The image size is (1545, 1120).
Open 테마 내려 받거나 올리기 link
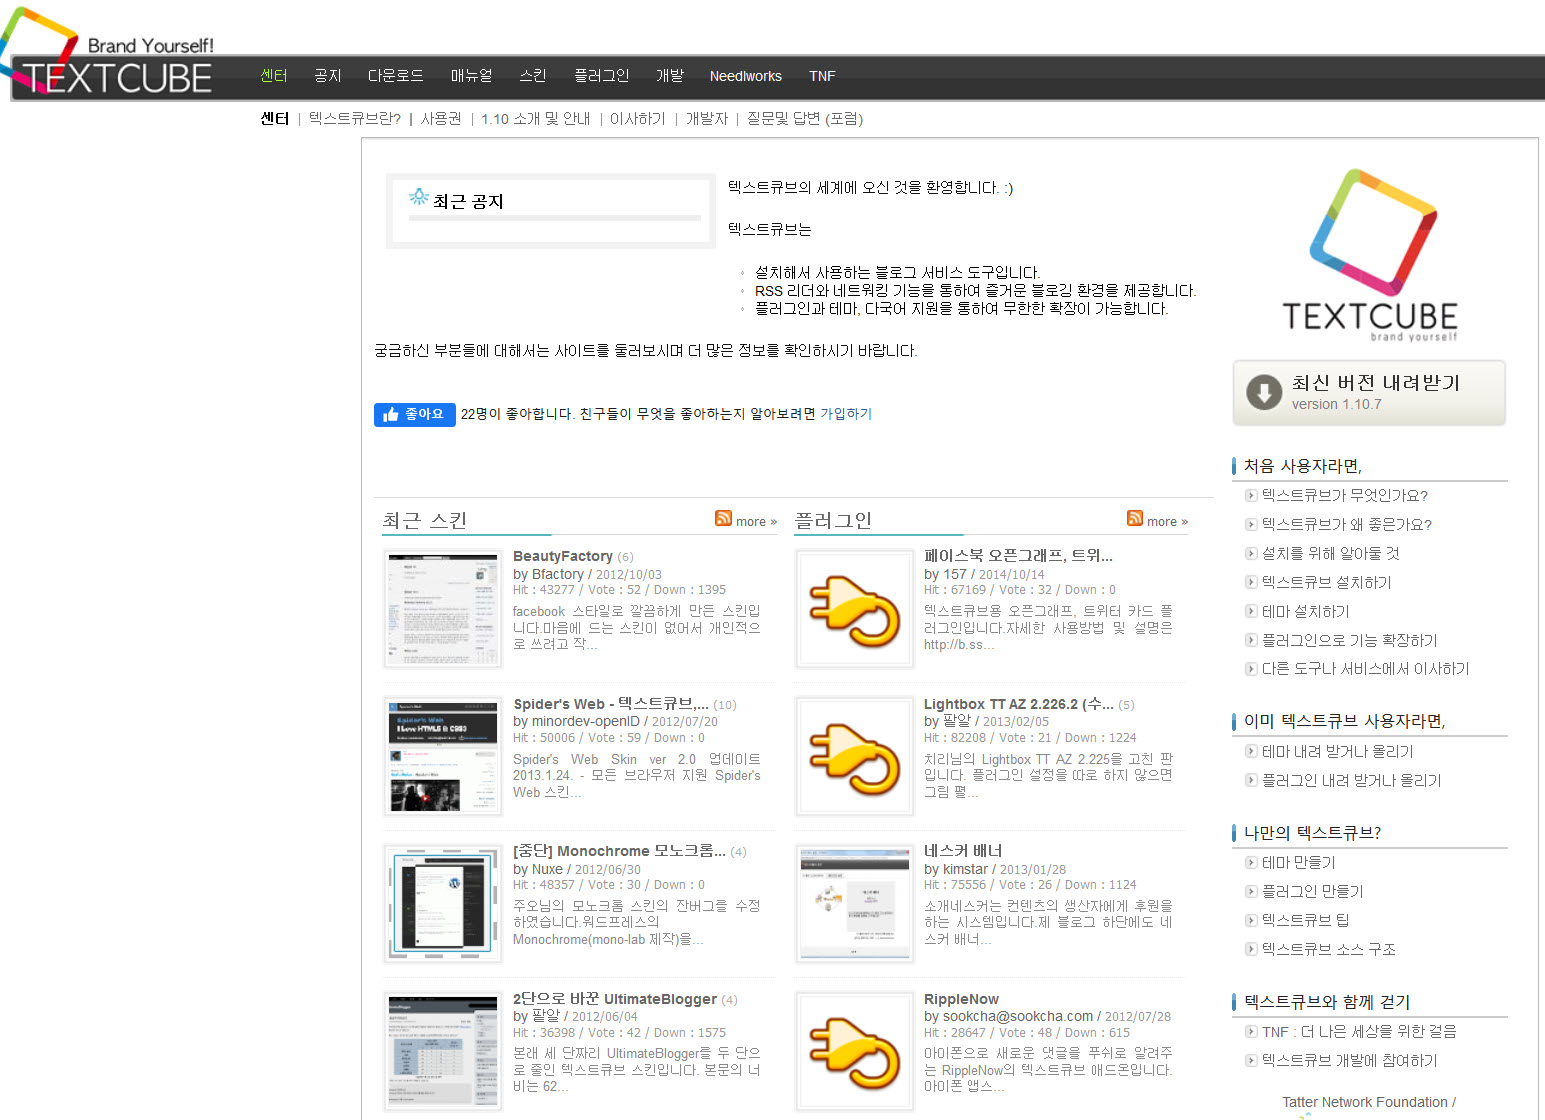click(1337, 751)
